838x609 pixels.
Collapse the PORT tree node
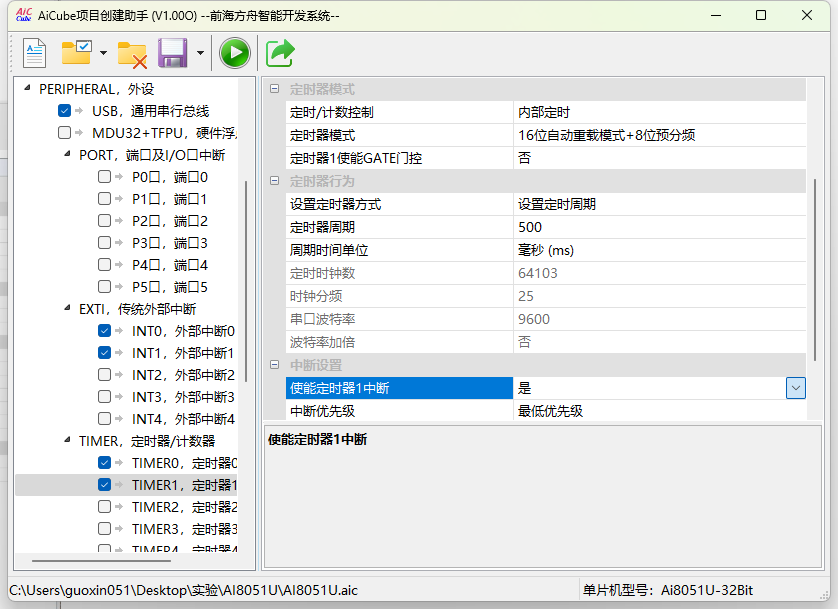coord(67,154)
